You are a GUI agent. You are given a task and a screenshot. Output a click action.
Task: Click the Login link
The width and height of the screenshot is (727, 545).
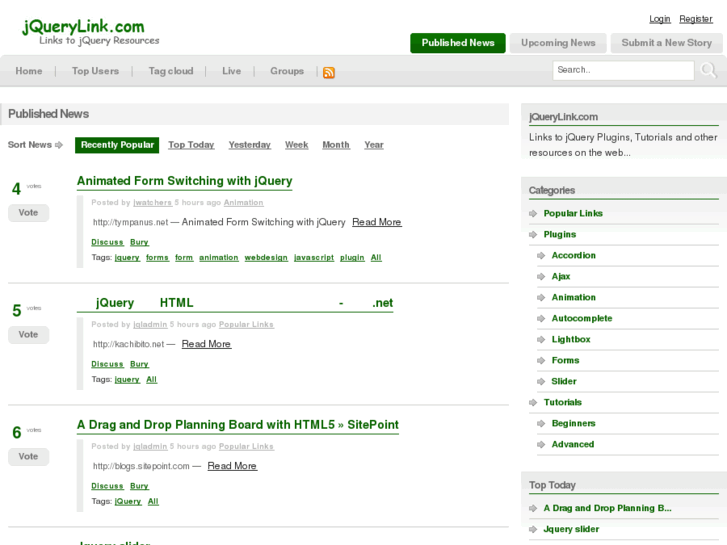pos(659,19)
